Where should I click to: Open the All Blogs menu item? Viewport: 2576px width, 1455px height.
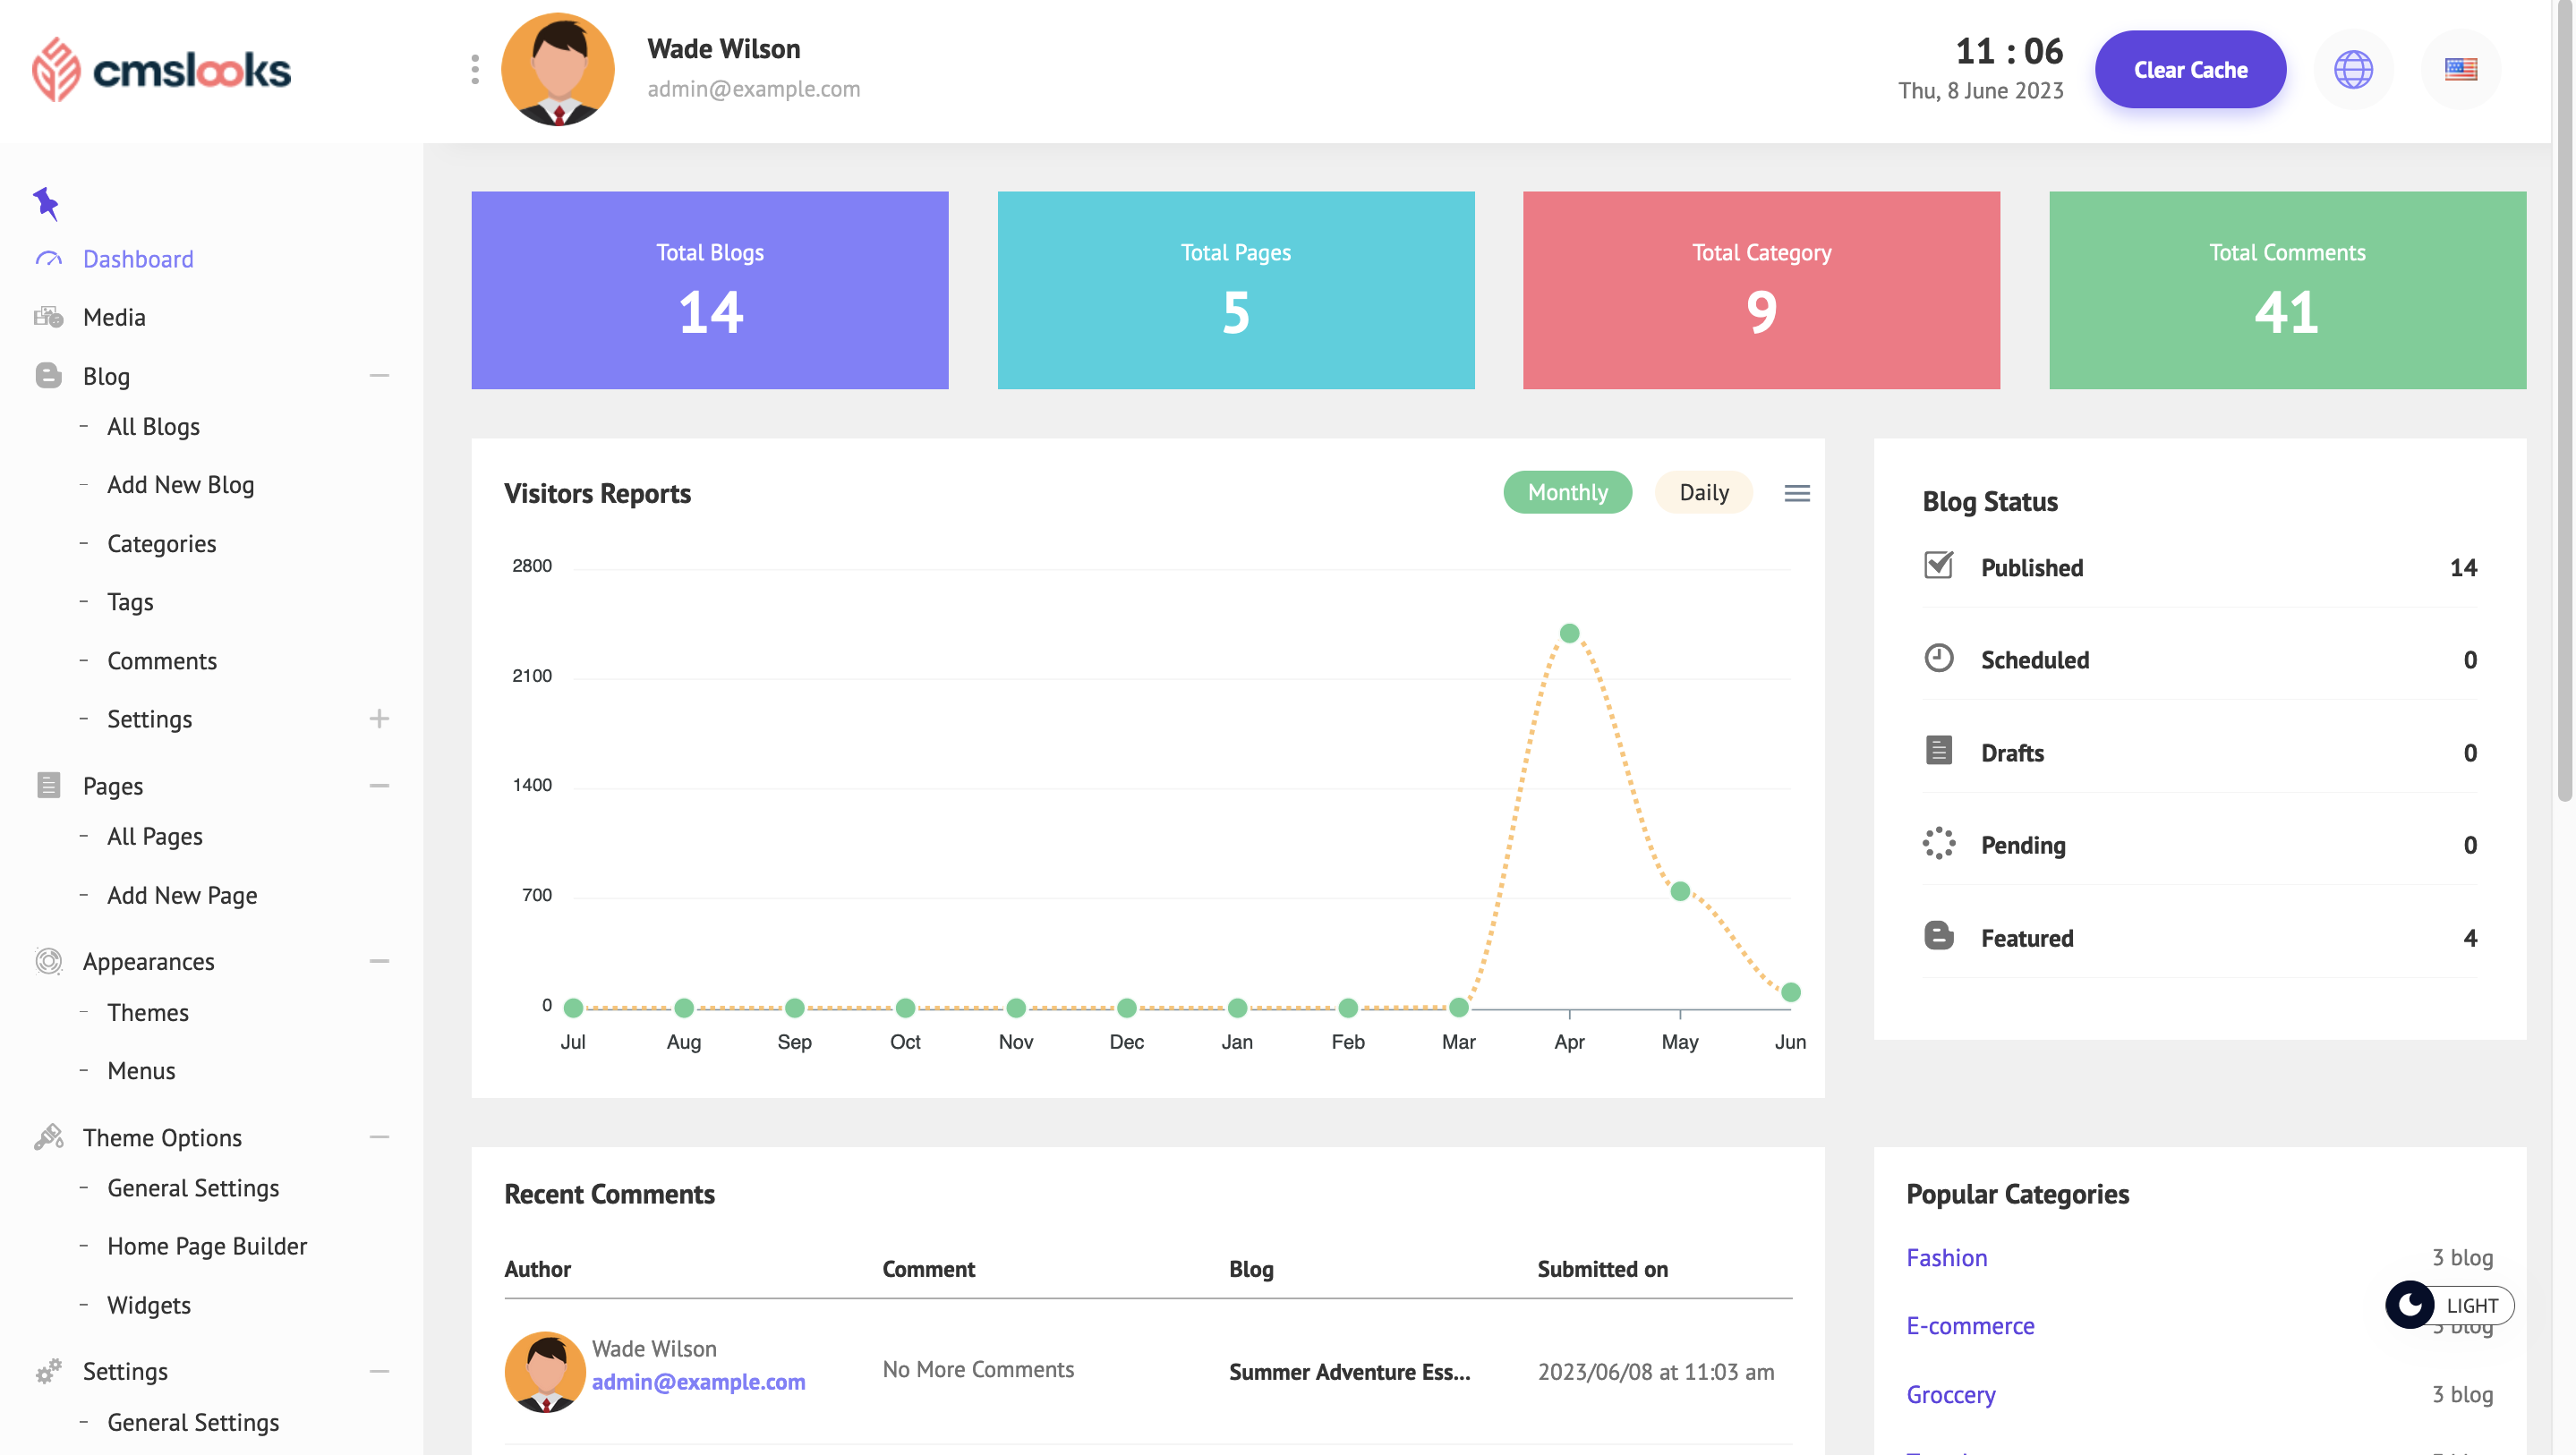click(153, 426)
